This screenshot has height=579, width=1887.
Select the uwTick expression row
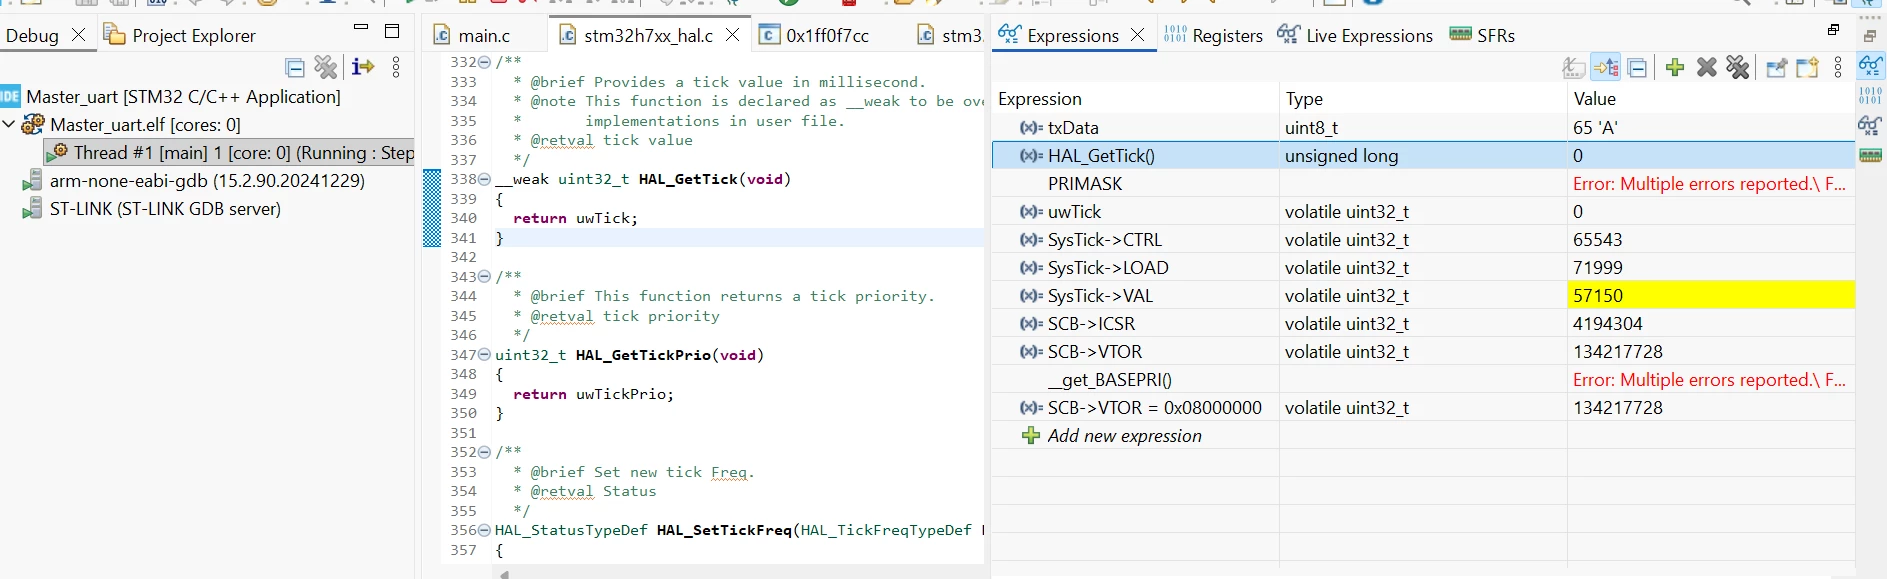[x=1423, y=211]
